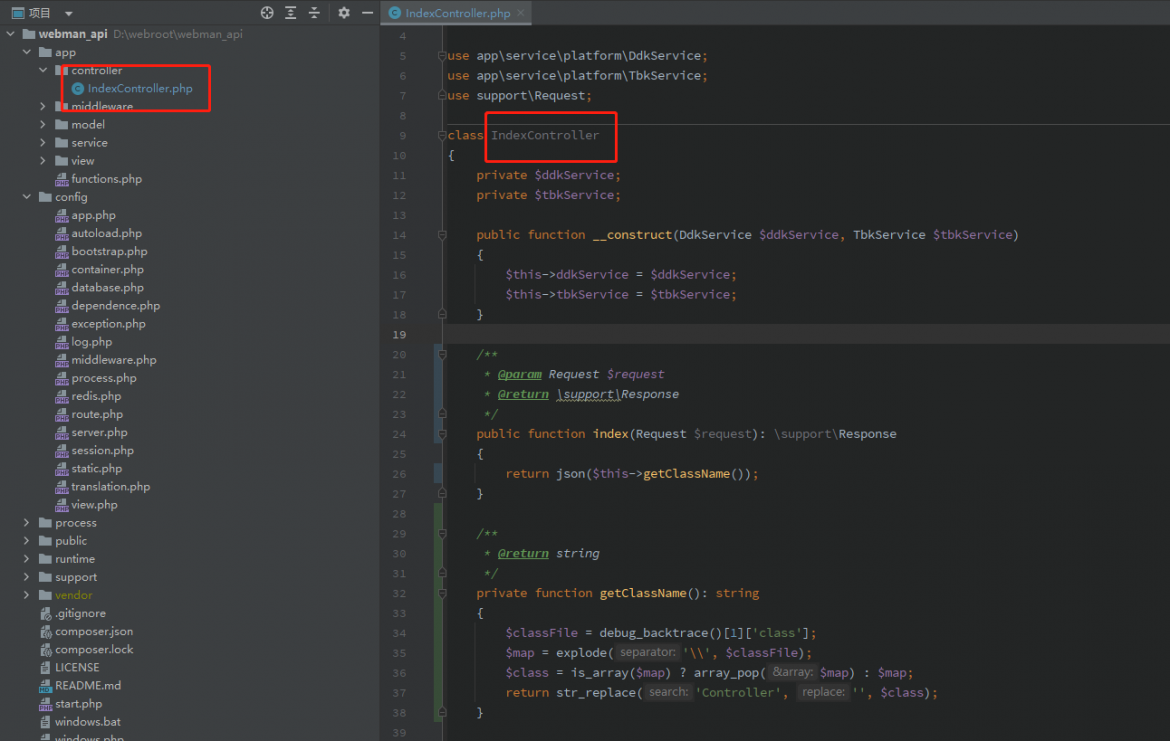Expand the support folder
1170x741 pixels.
click(x=27, y=577)
